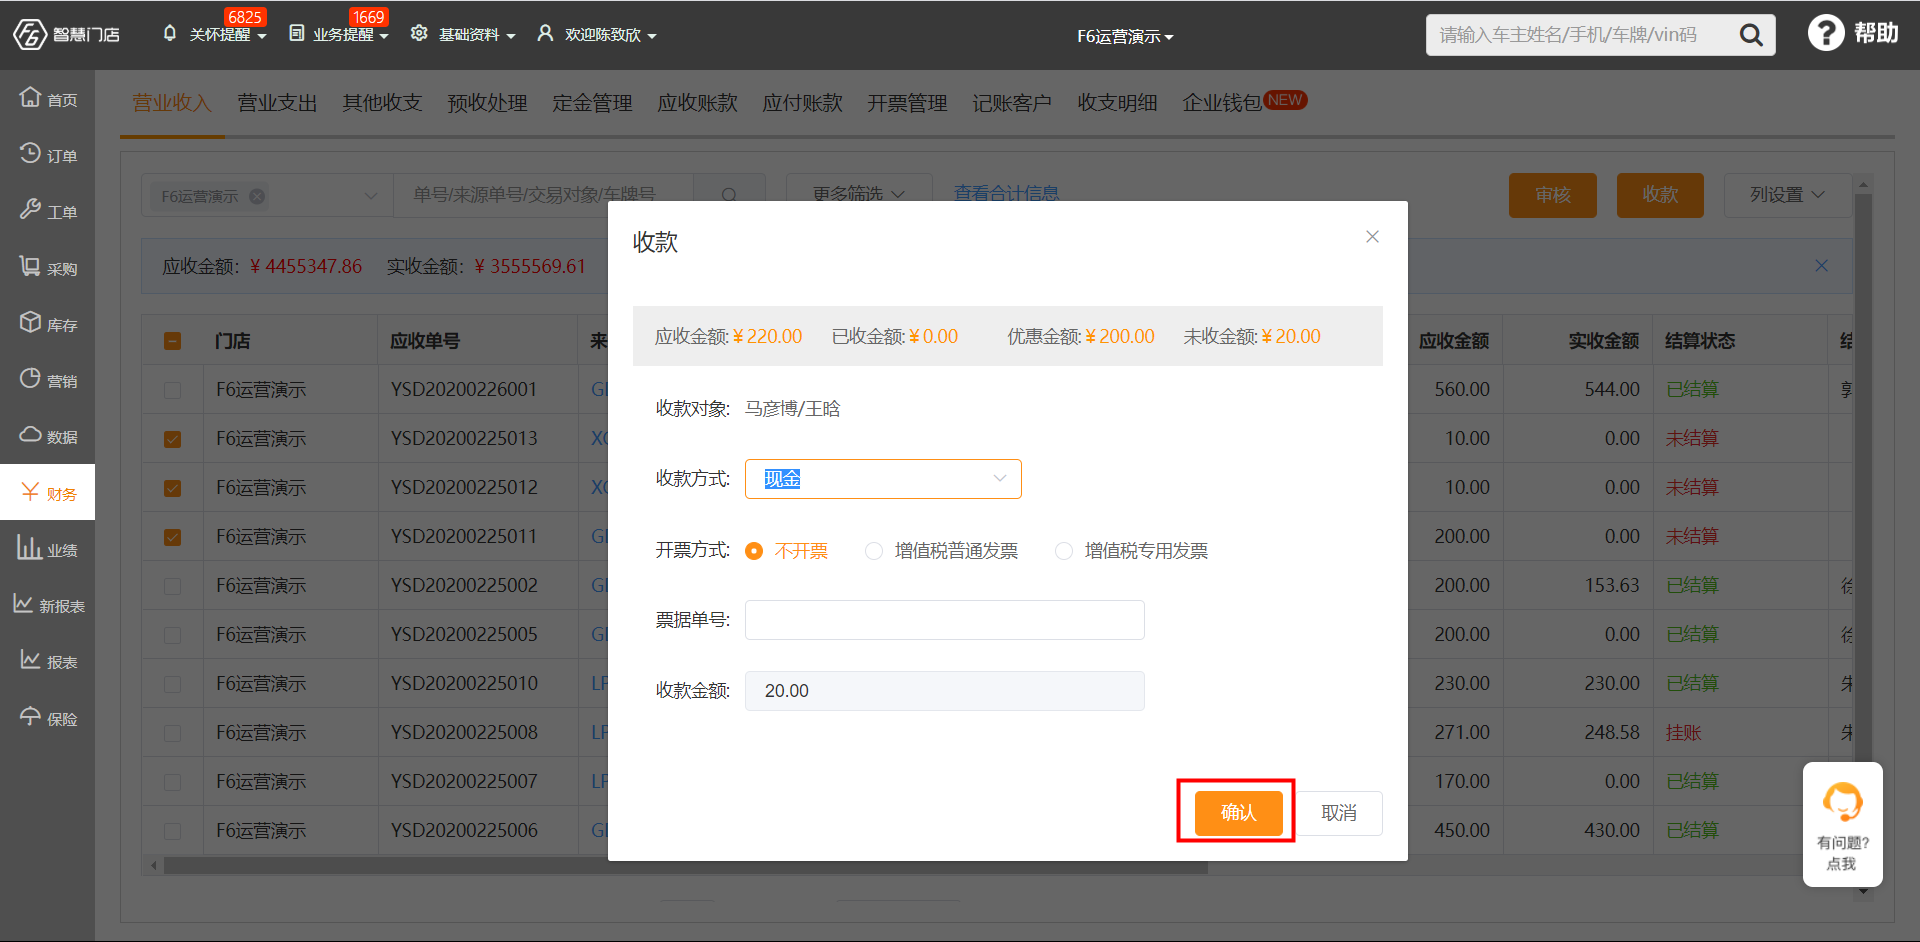
Task: Click the orange 收款 button in toolbar
Action: tap(1660, 195)
